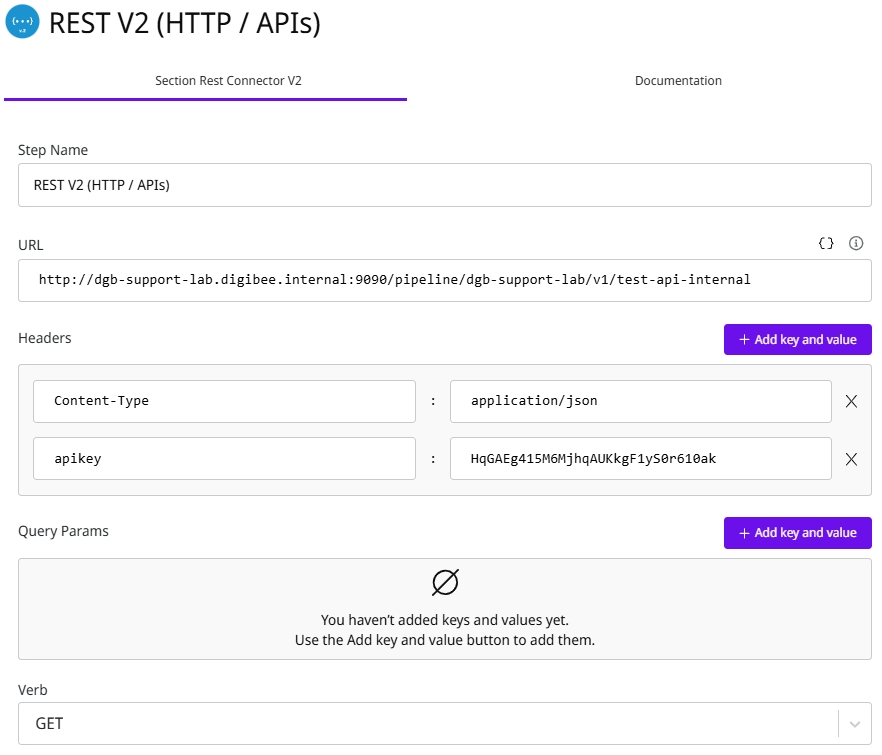Remove the Content-Type header row

tap(852, 401)
